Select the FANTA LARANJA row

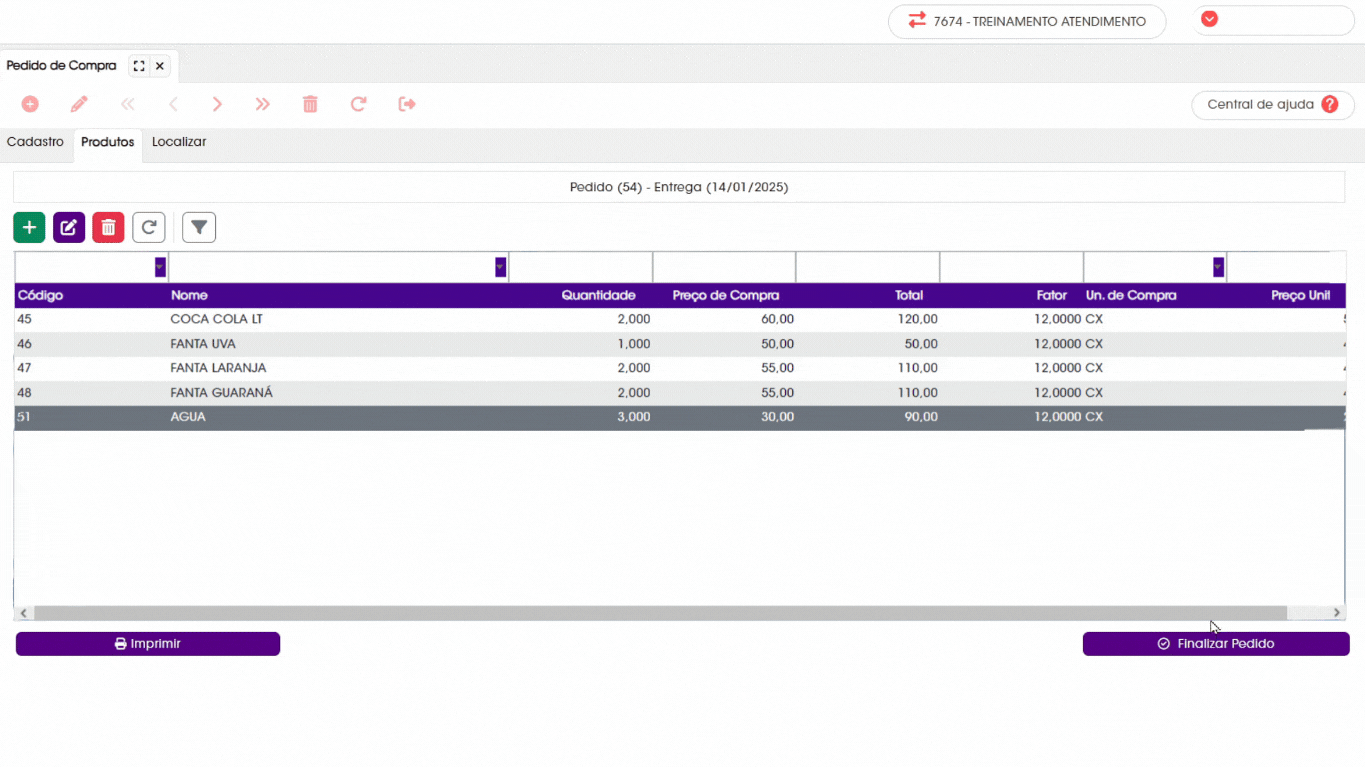pos(680,369)
